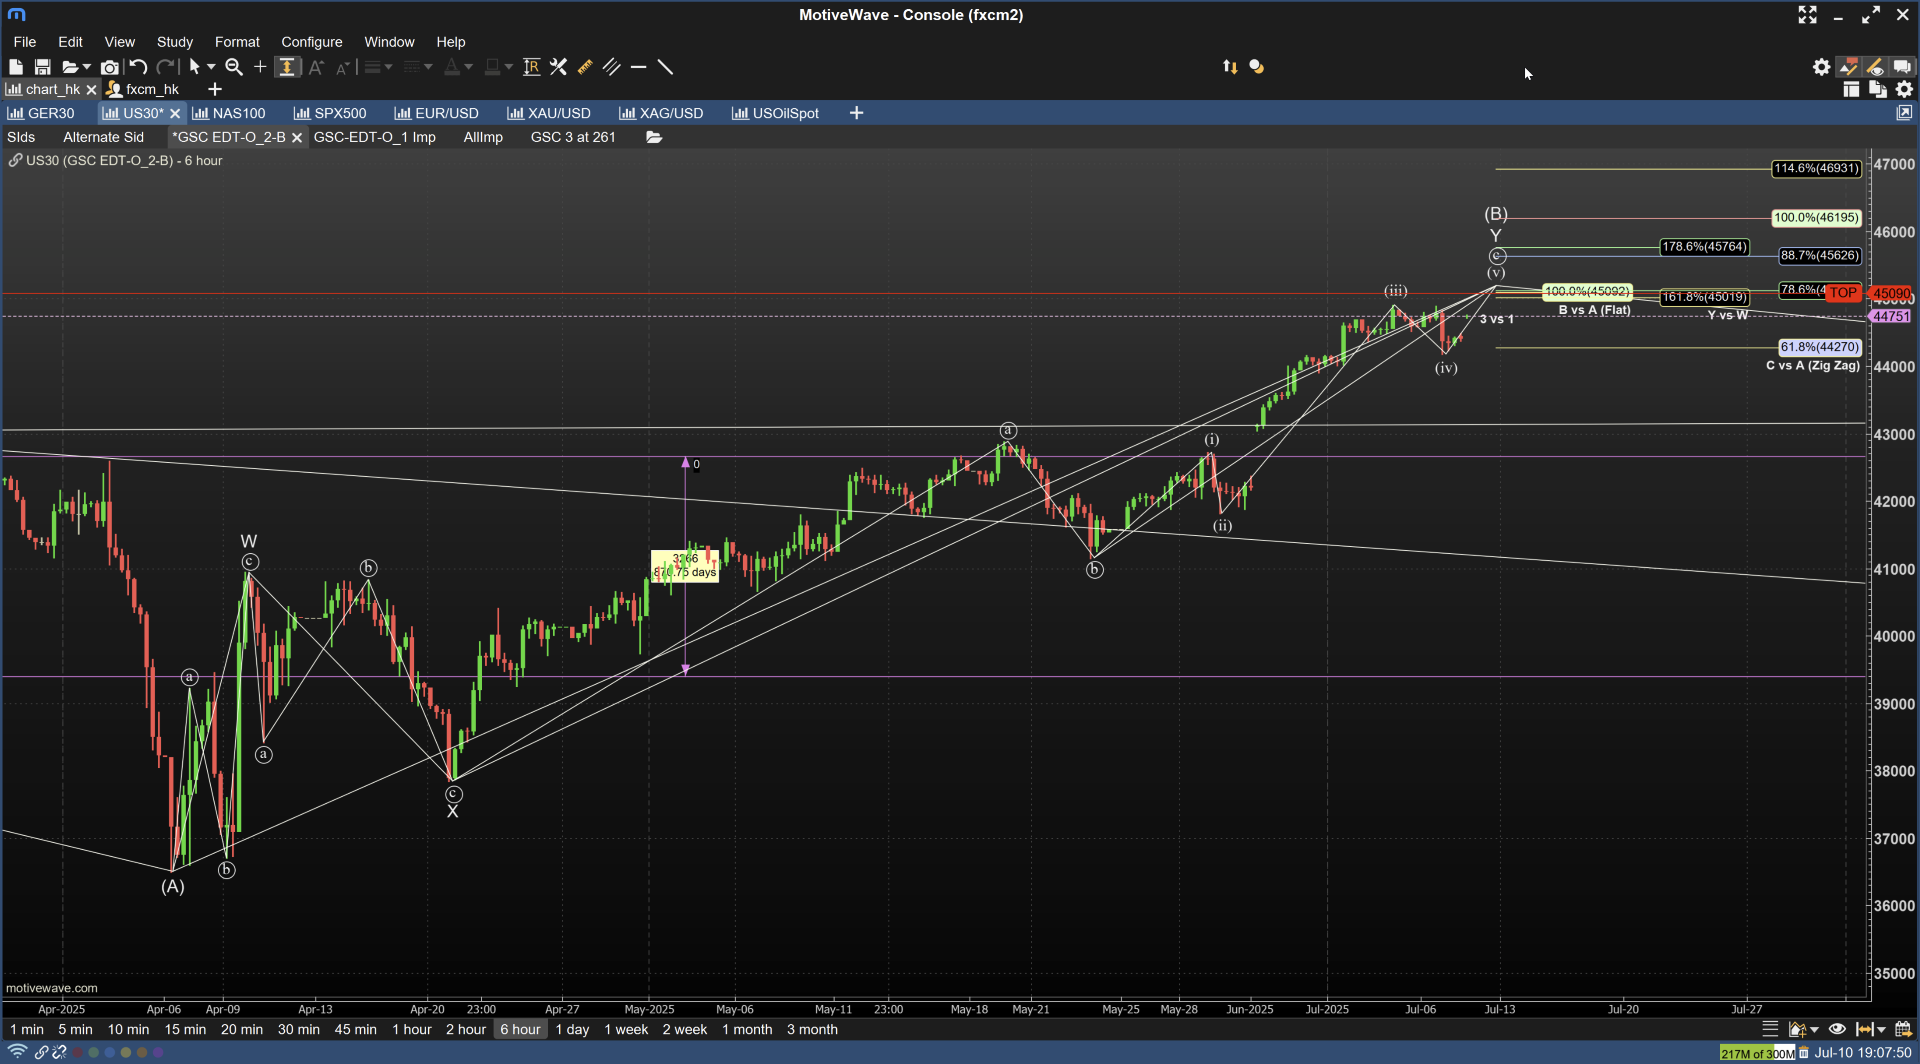Select the 15 min timeframe
The height and width of the screenshot is (1064, 1920).
185,1029
